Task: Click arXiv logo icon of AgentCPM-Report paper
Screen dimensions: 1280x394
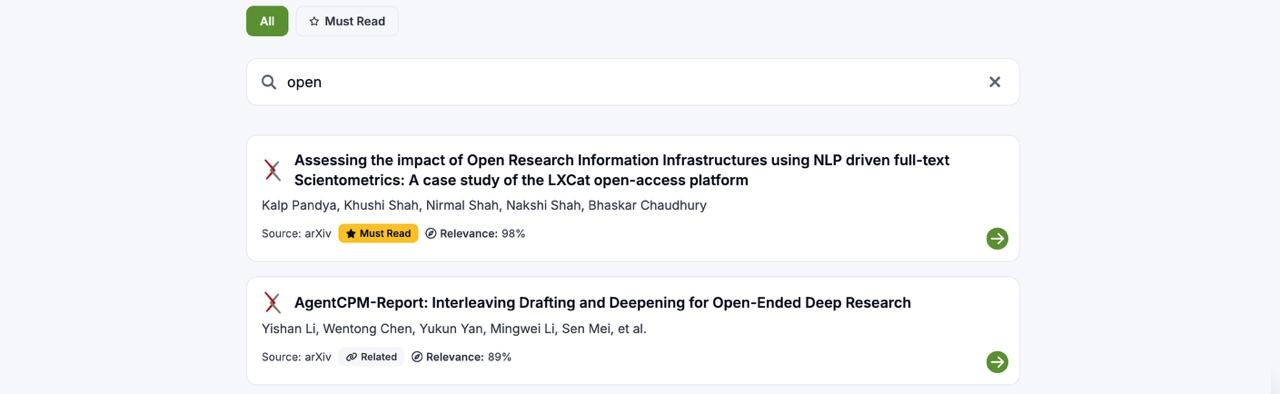Action: pyautogui.click(x=272, y=302)
